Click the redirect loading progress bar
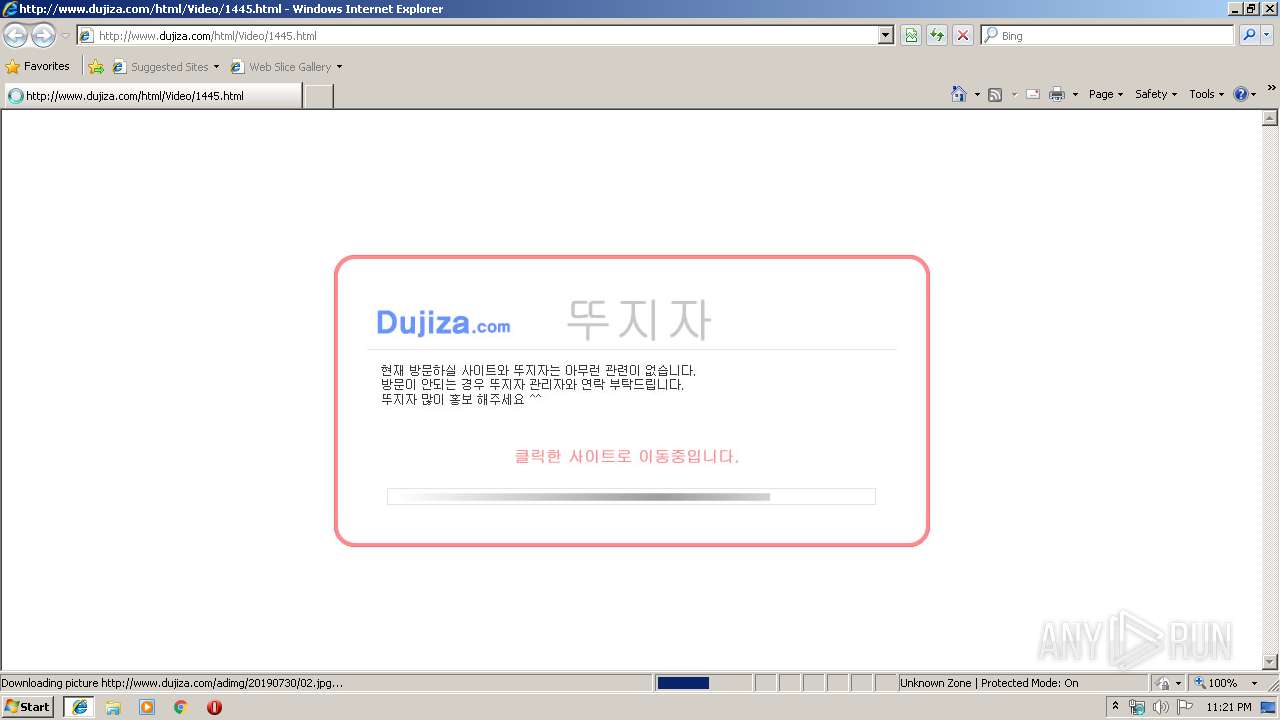1280x720 pixels. click(631, 497)
